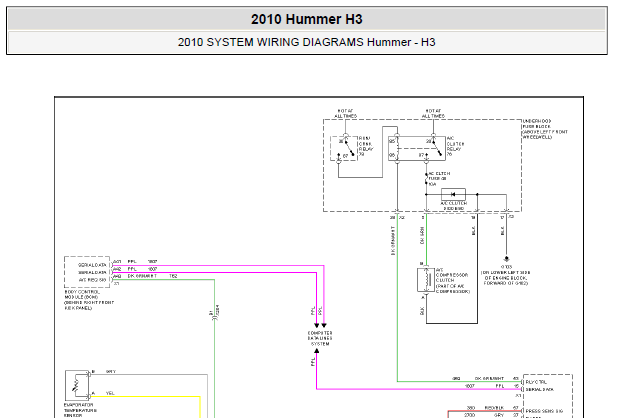This screenshot has height=418, width=618.
Task: Click the 'BODY CONTROL MODULE (BCM)' label
Action: coord(89,300)
